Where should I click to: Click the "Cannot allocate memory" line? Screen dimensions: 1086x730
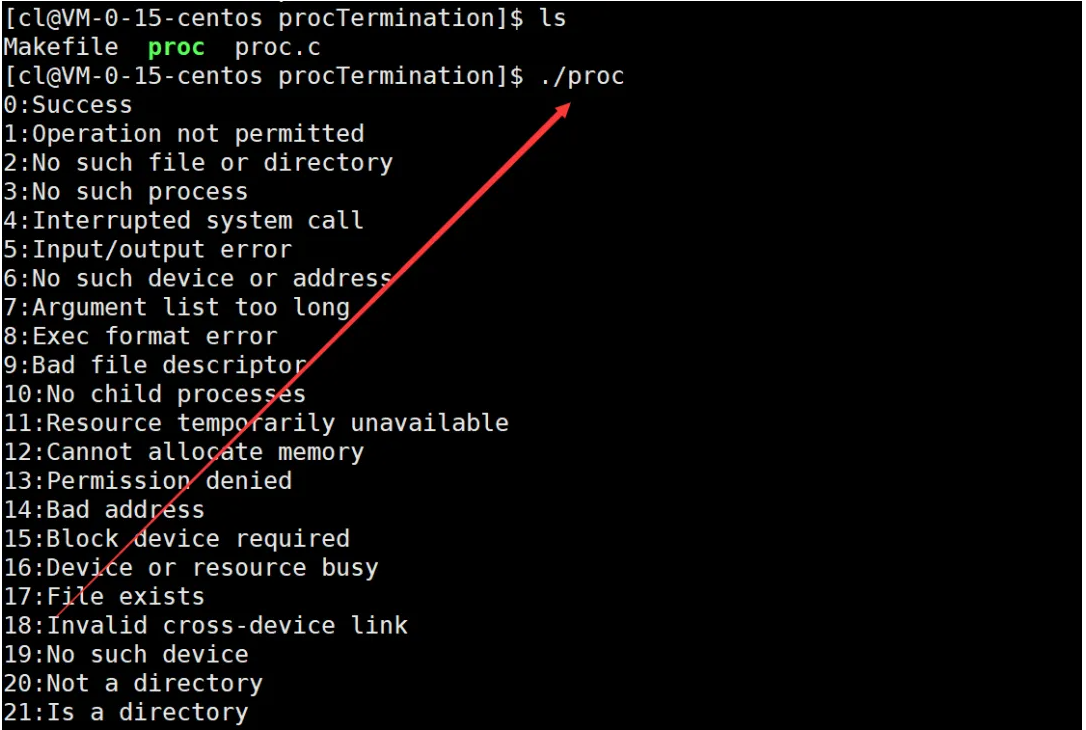click(184, 453)
